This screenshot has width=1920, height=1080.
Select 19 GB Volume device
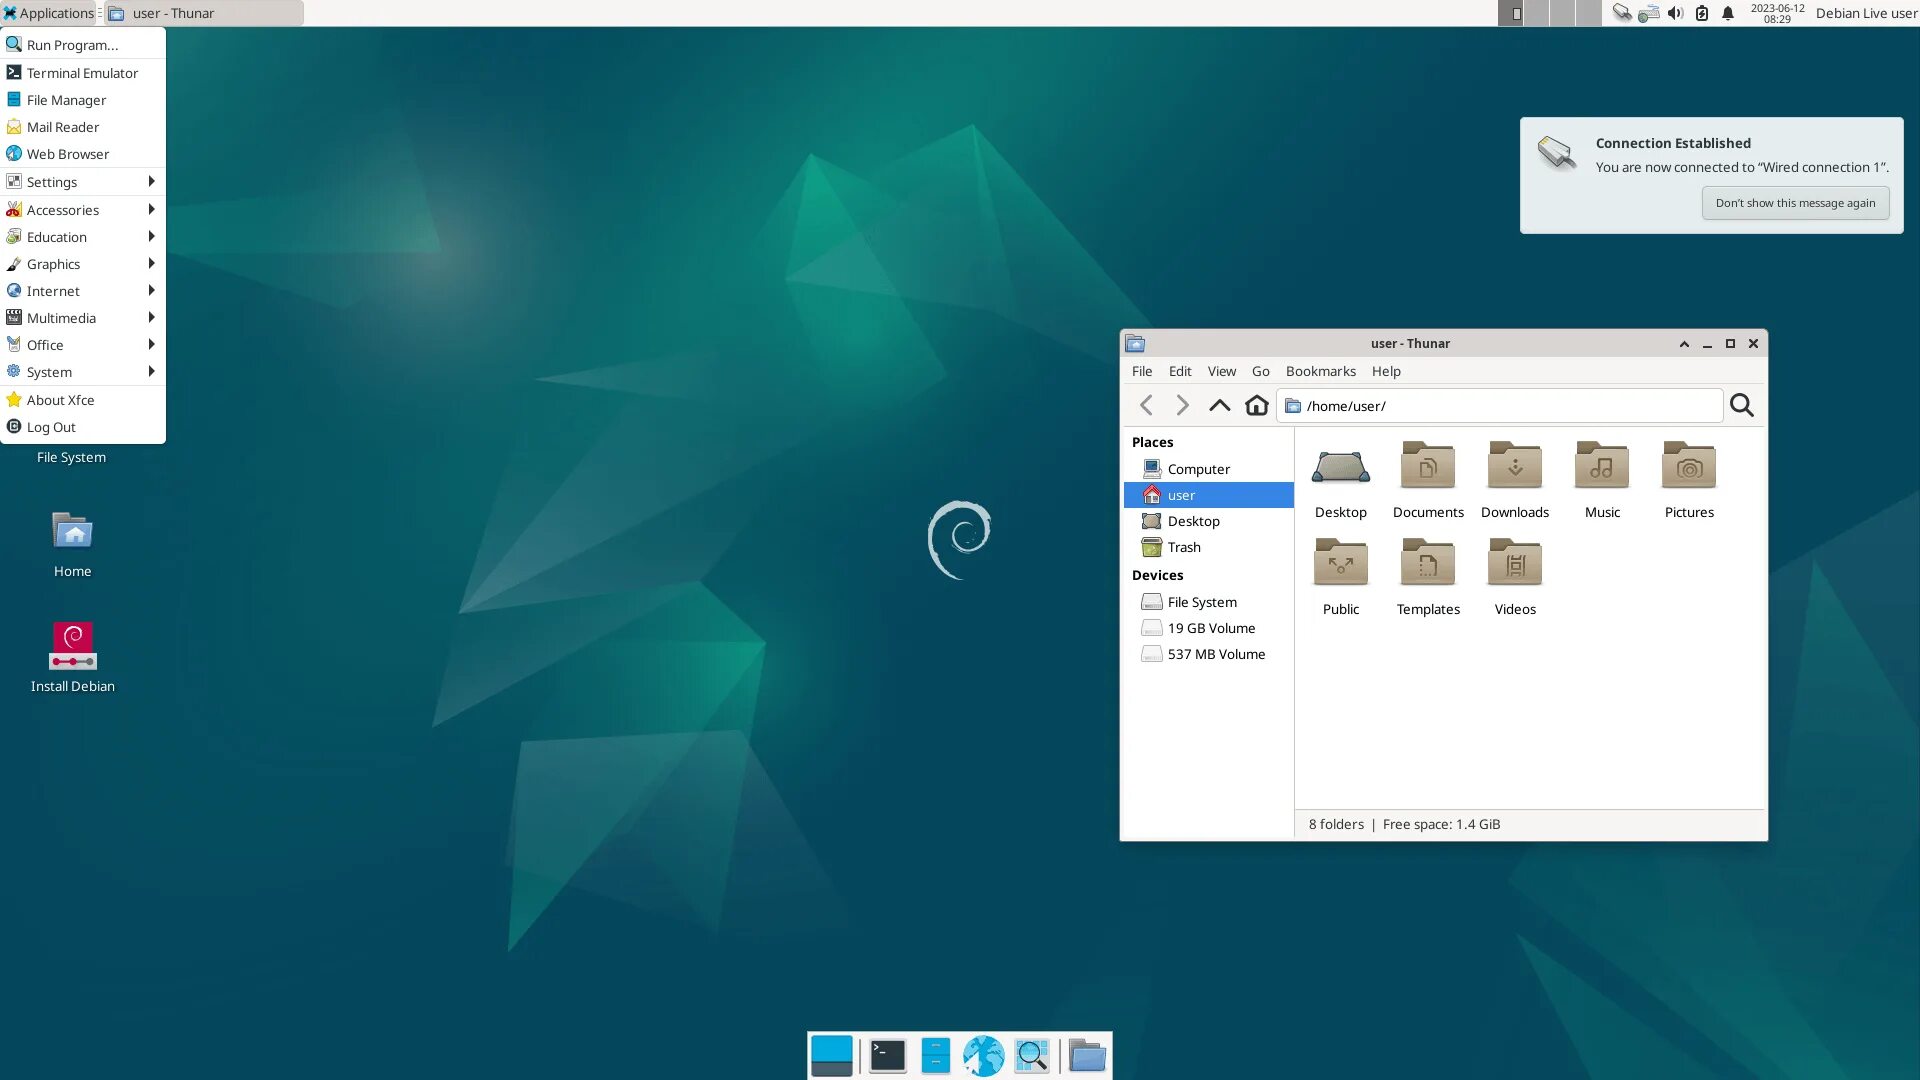pos(1211,628)
